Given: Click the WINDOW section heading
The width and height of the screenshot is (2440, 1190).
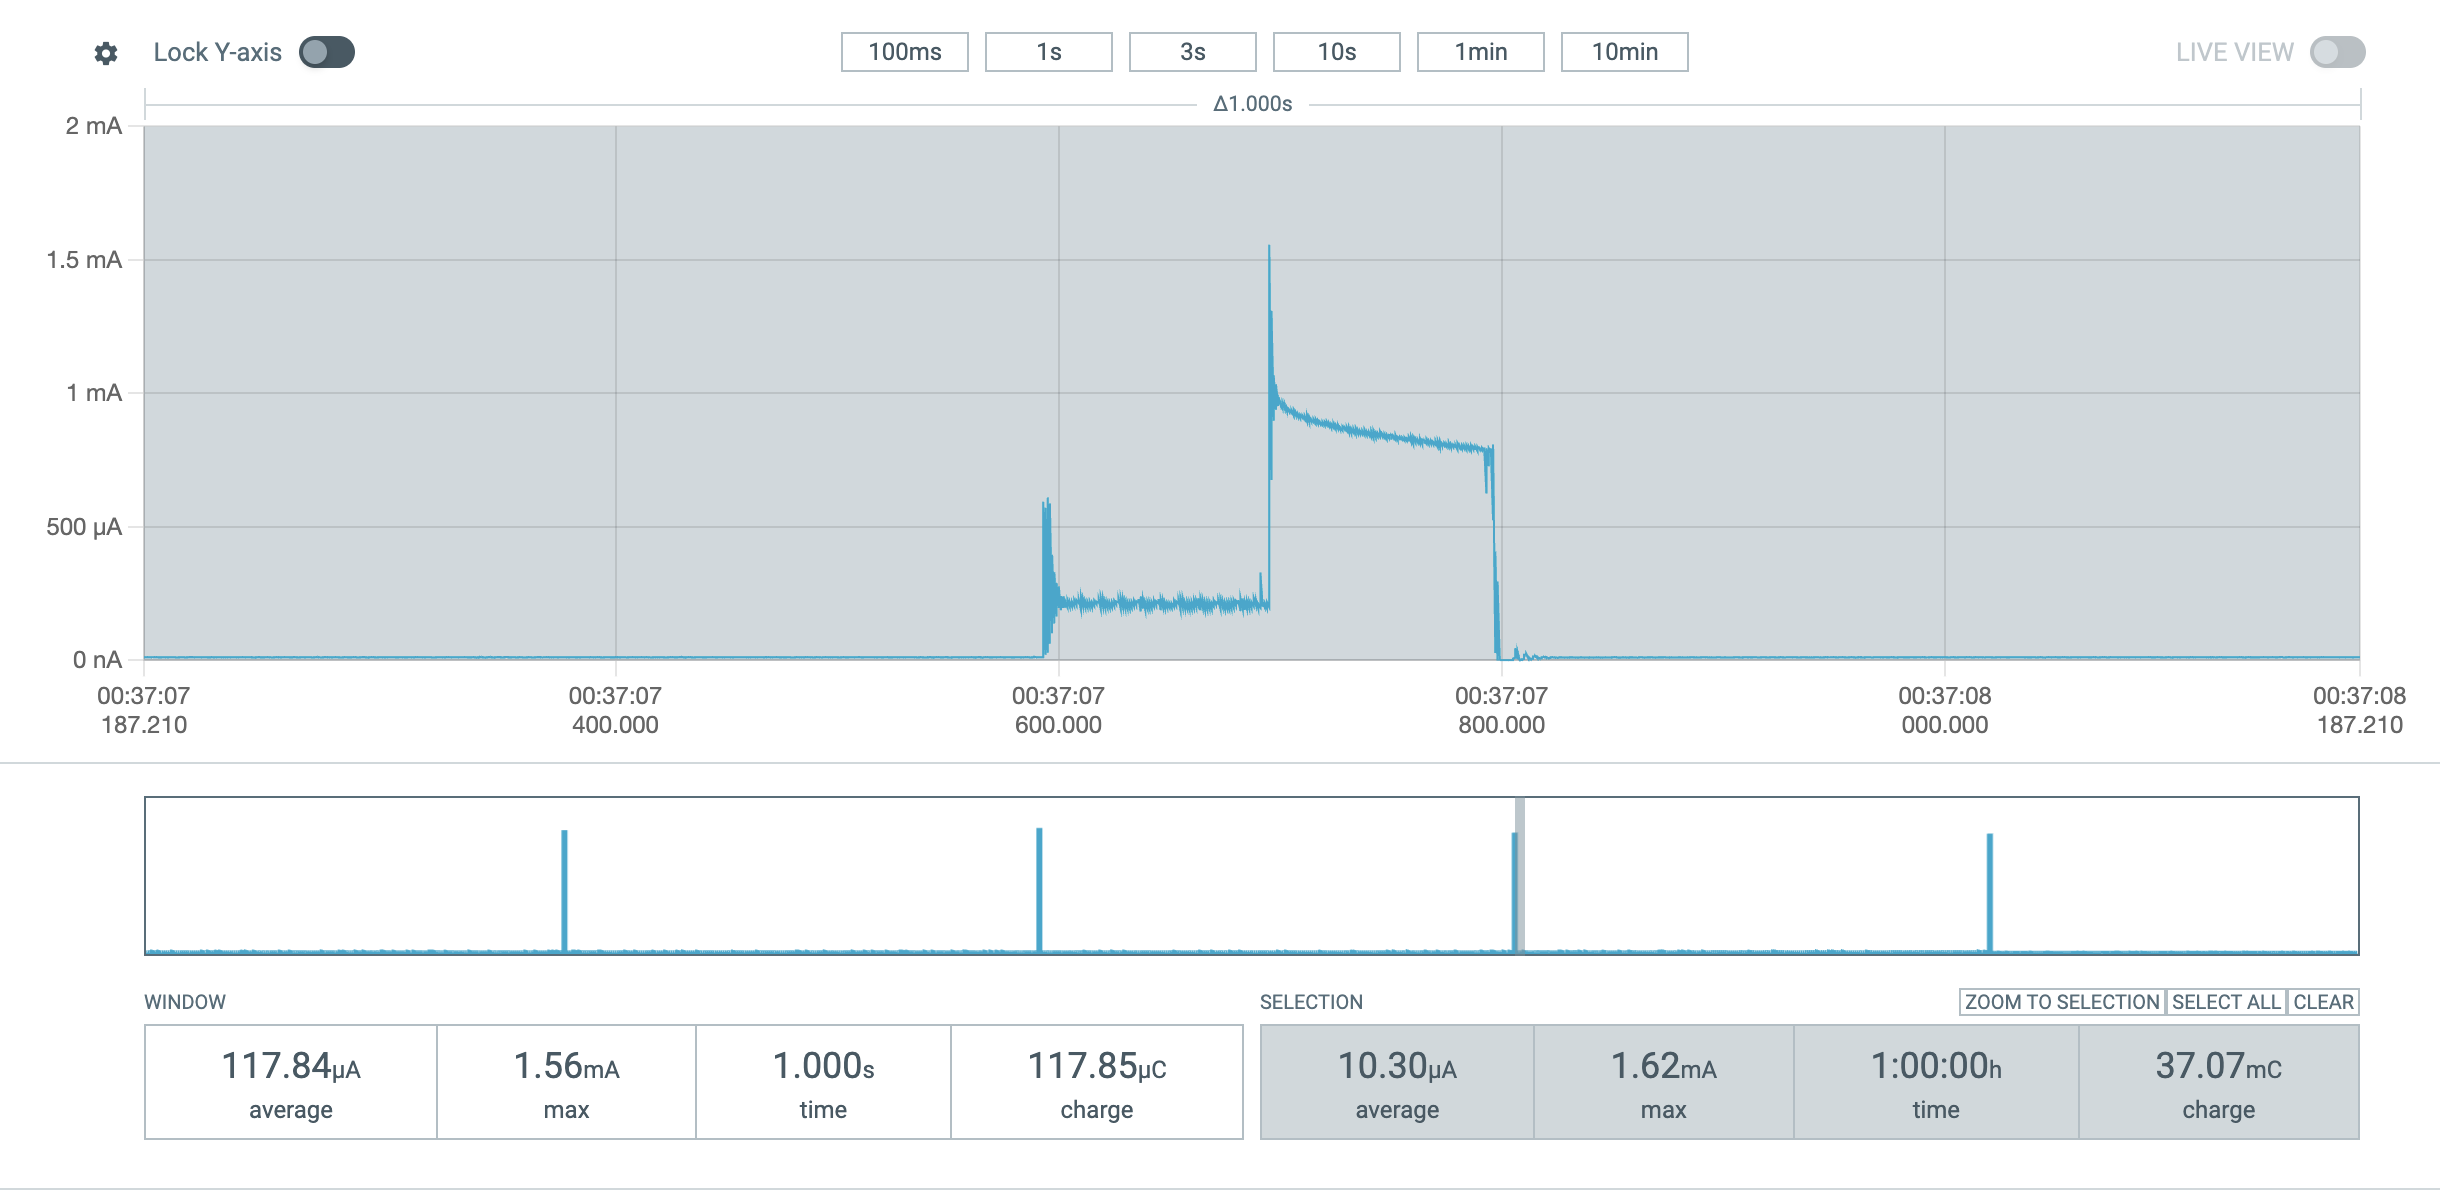Looking at the screenshot, I should (185, 1002).
